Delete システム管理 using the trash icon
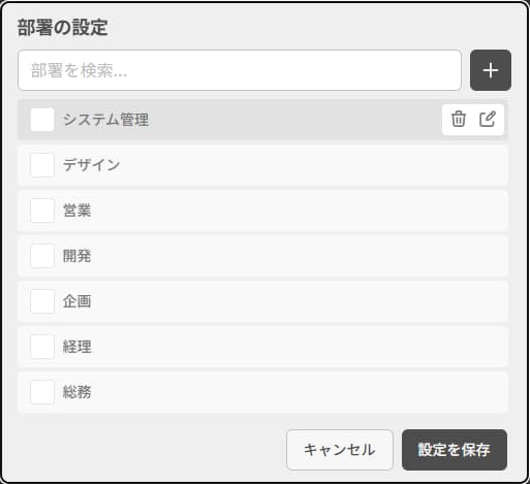Screen dimensions: 530x484 click(x=458, y=119)
